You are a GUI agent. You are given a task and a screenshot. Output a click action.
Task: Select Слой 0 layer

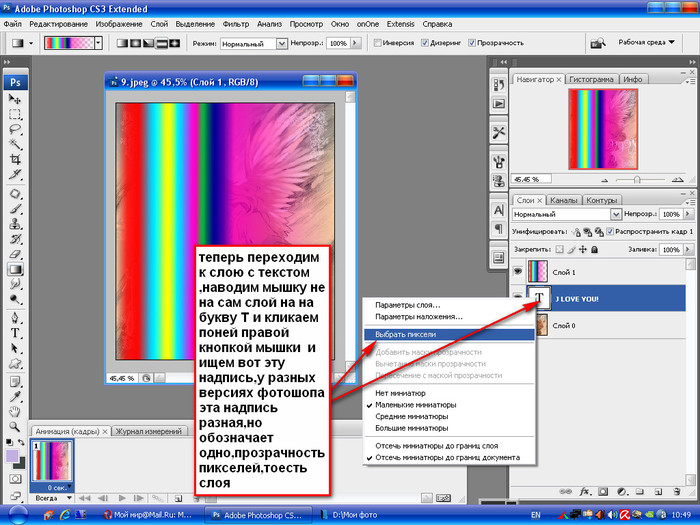[605, 325]
